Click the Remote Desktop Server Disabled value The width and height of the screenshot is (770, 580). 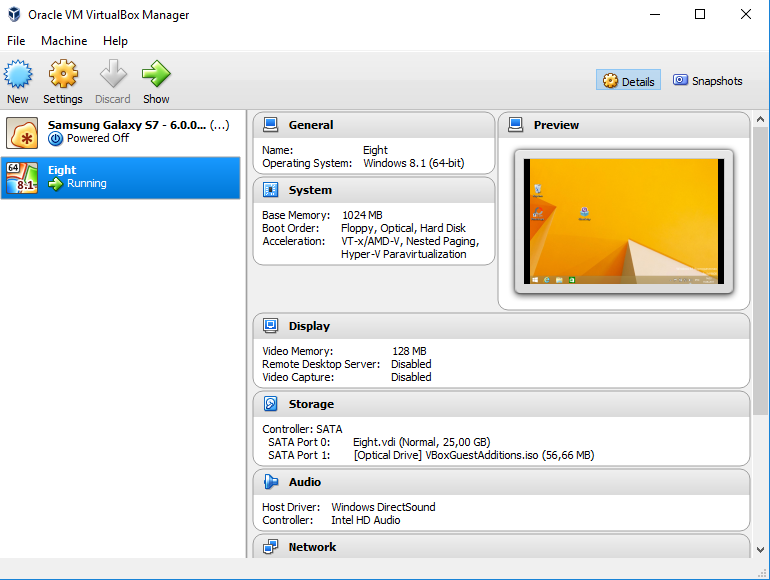coord(411,364)
